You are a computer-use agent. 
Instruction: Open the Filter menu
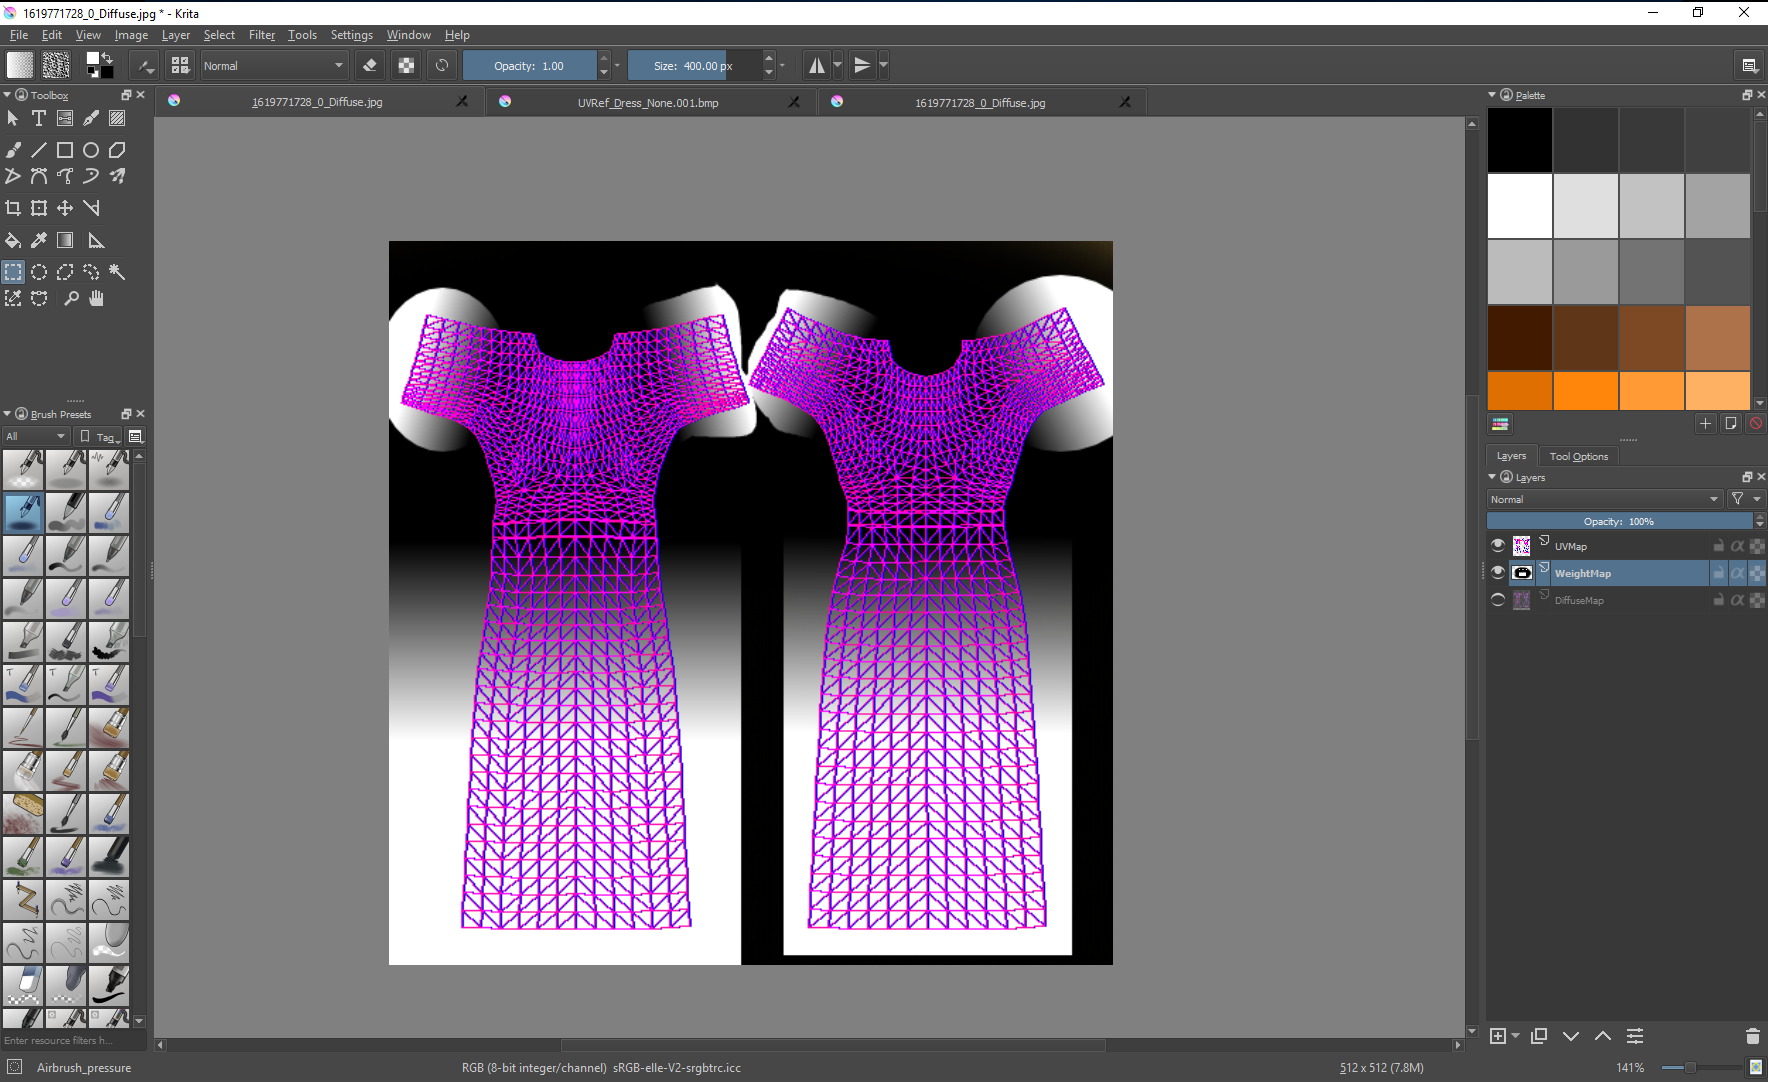tap(262, 35)
